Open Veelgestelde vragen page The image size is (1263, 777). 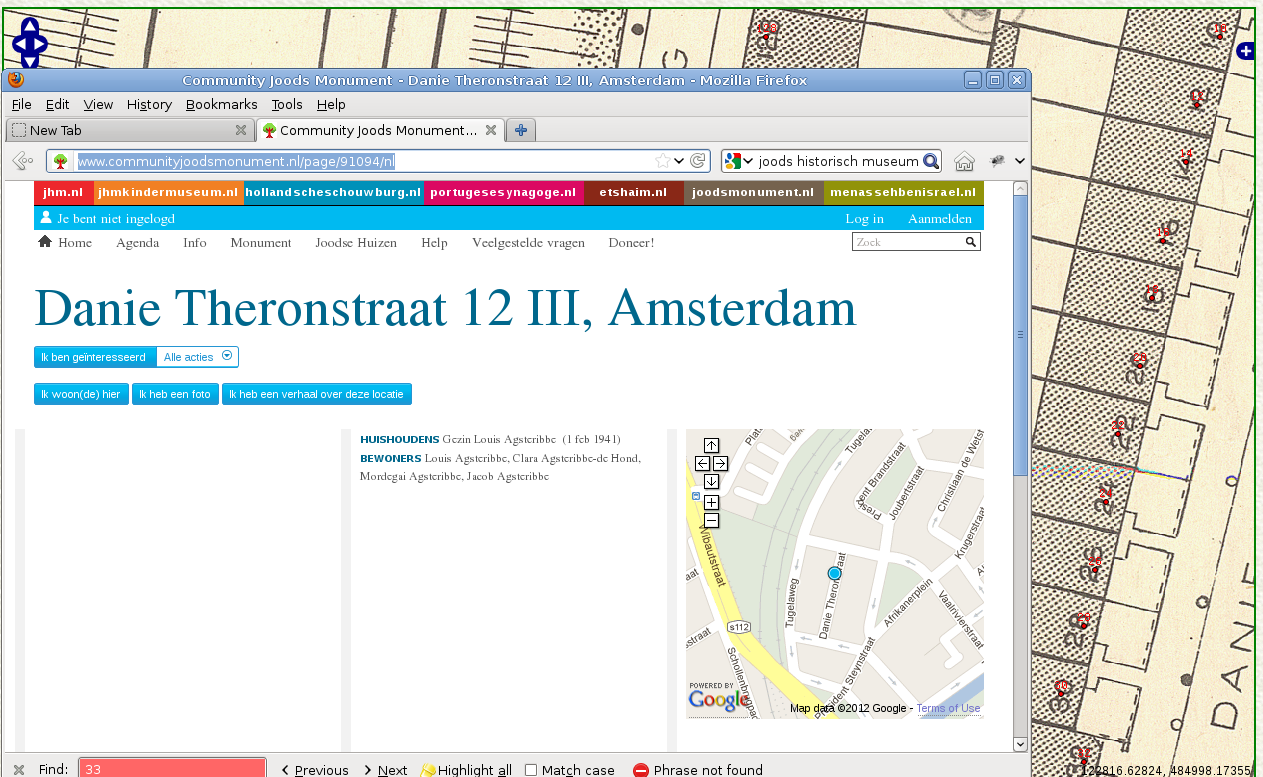(x=528, y=242)
